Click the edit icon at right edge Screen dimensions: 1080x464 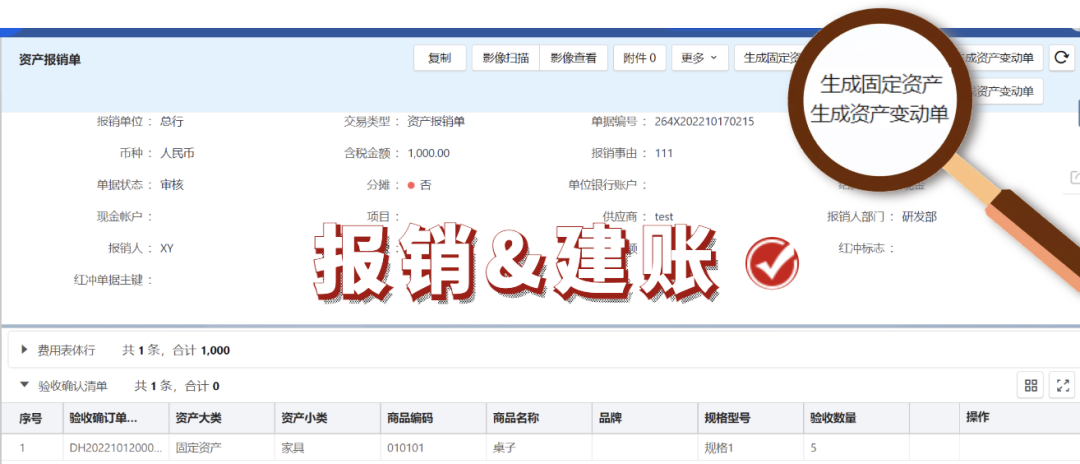1074,178
